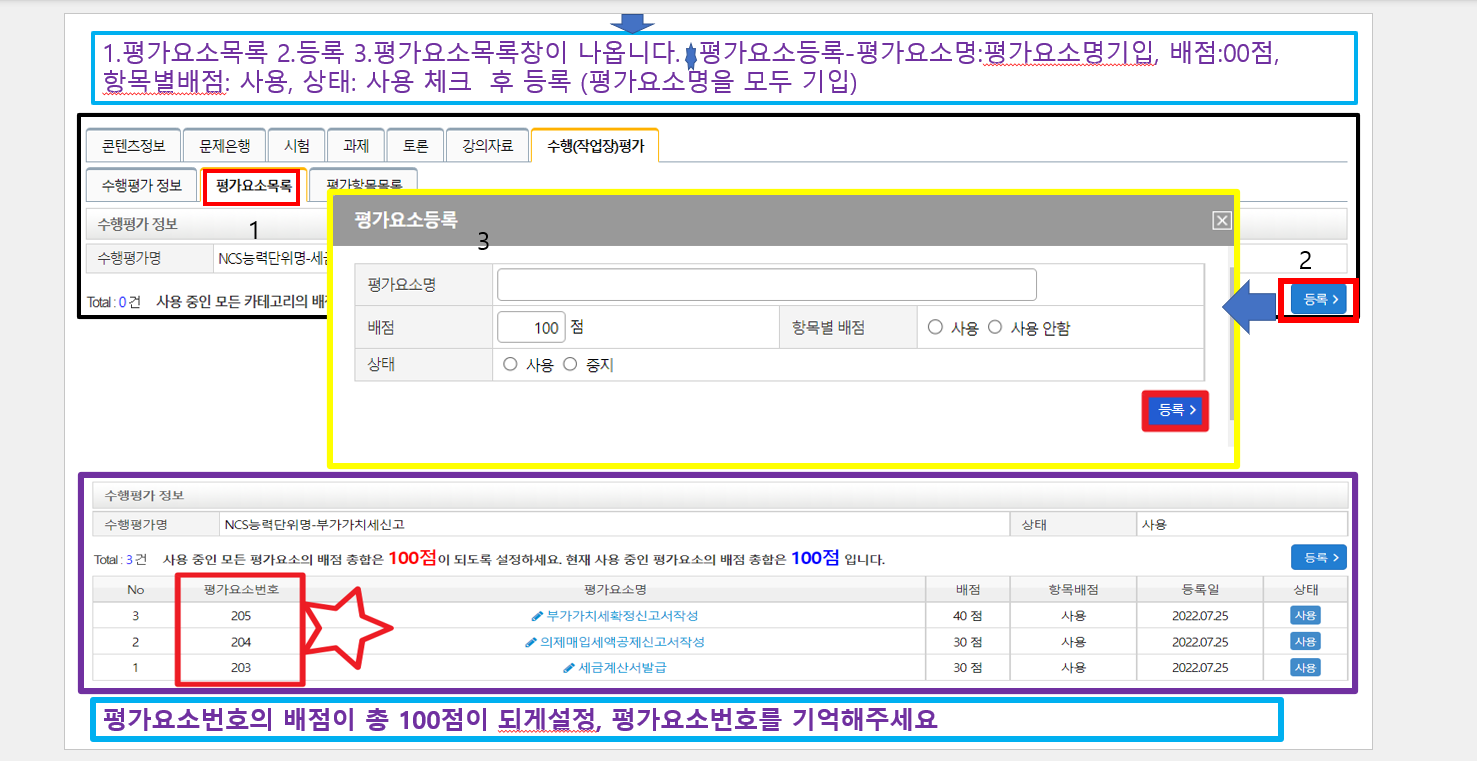Select 중지 radio in 상태 row
This screenshot has width=1477, height=761.
(571, 365)
